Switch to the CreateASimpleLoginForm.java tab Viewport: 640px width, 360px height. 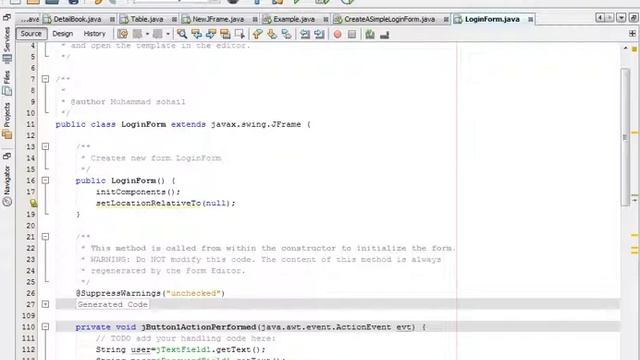coord(389,19)
